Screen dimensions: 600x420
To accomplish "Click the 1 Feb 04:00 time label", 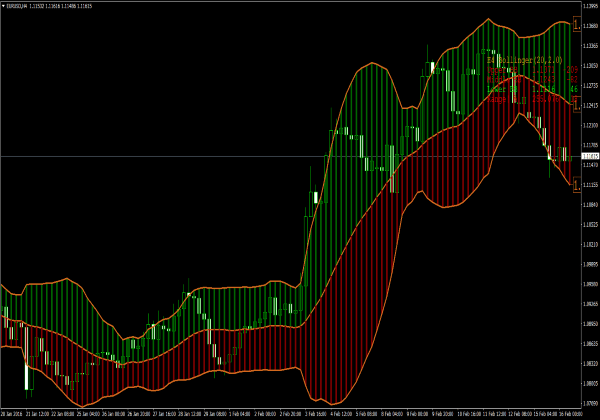I will click(240, 414).
